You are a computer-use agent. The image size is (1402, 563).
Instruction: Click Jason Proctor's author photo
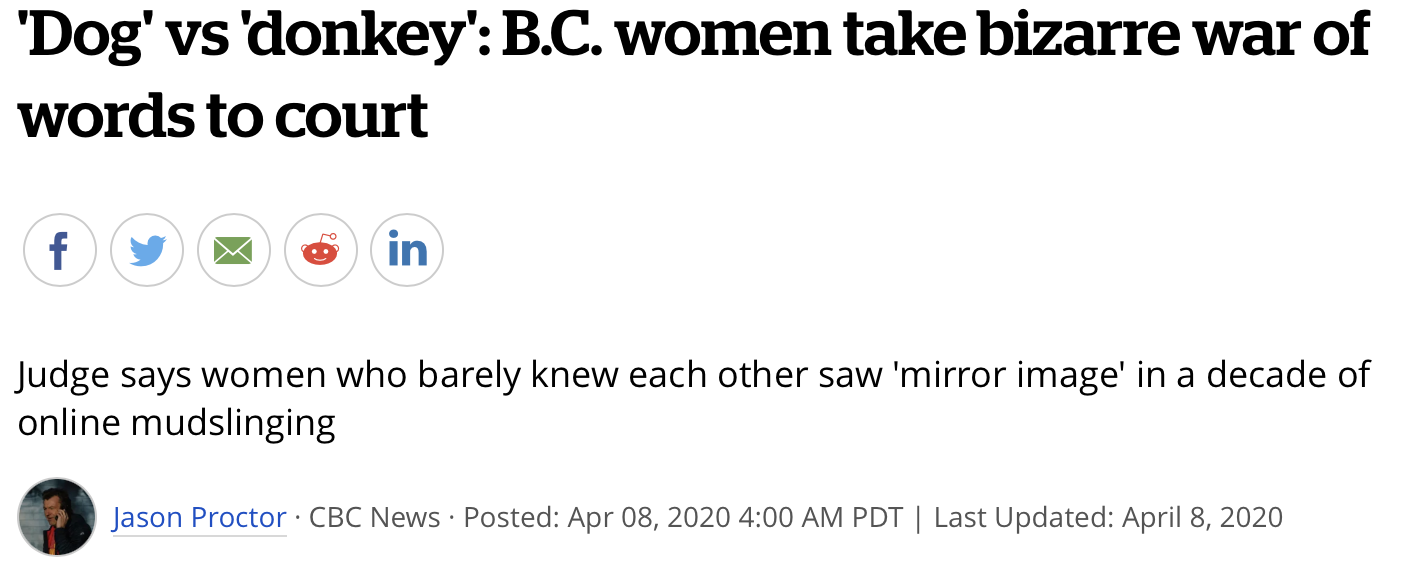click(x=57, y=517)
